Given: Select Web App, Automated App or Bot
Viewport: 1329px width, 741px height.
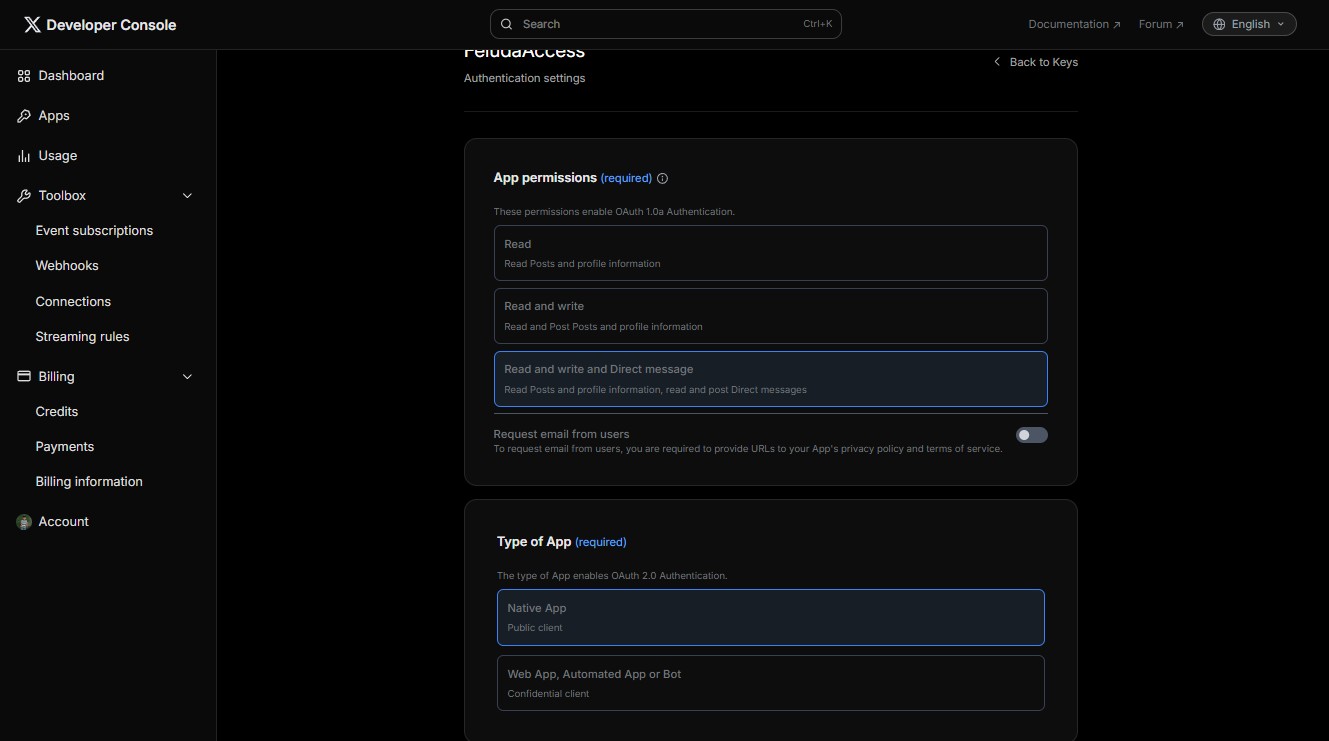Looking at the screenshot, I should tap(770, 683).
